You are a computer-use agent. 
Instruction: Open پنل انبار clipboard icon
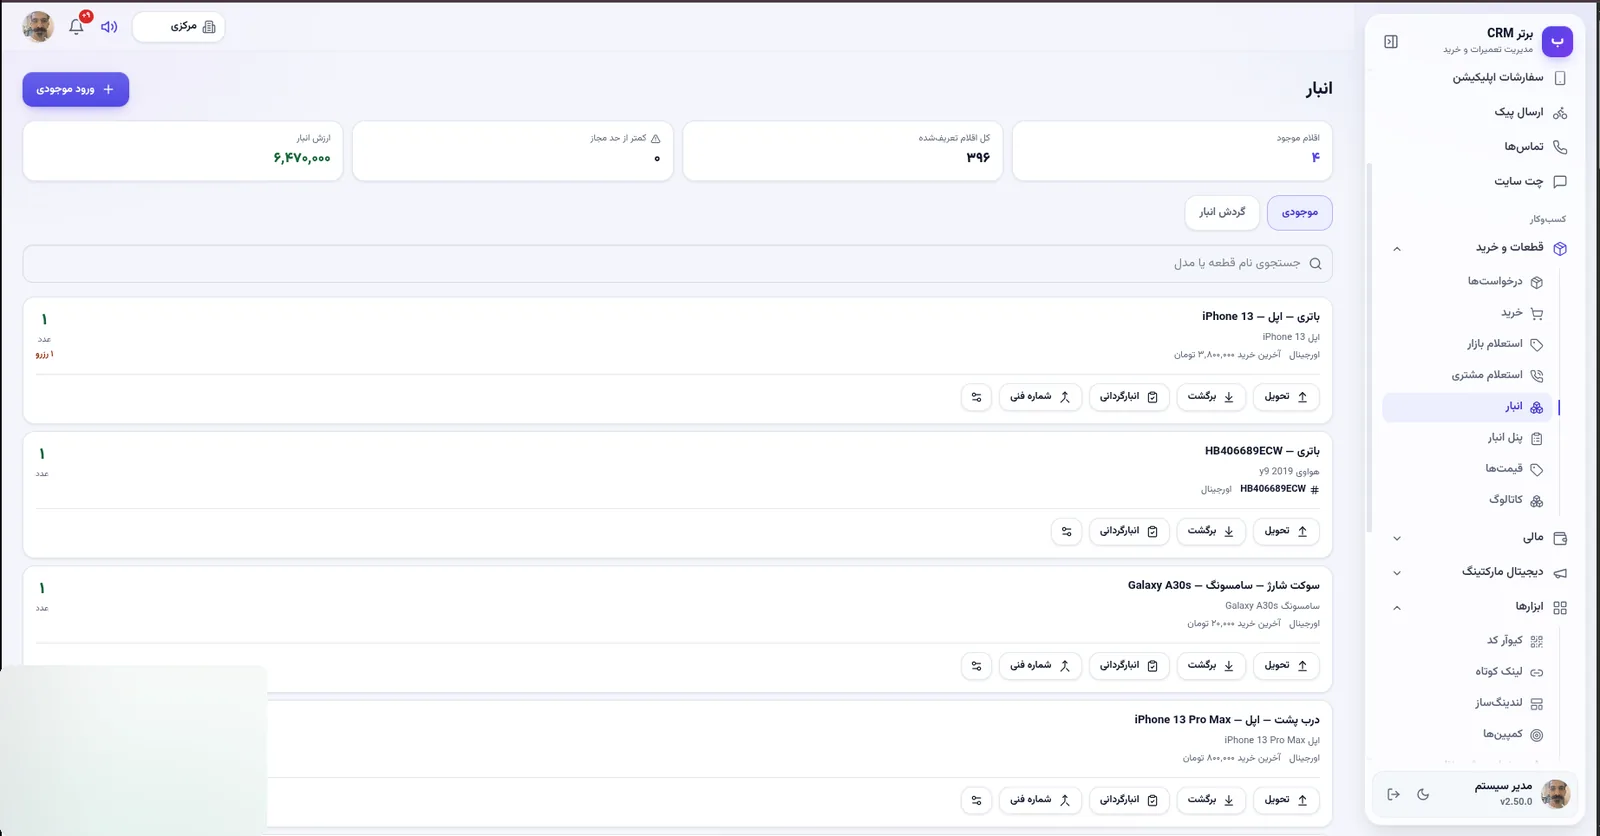[x=1537, y=438]
